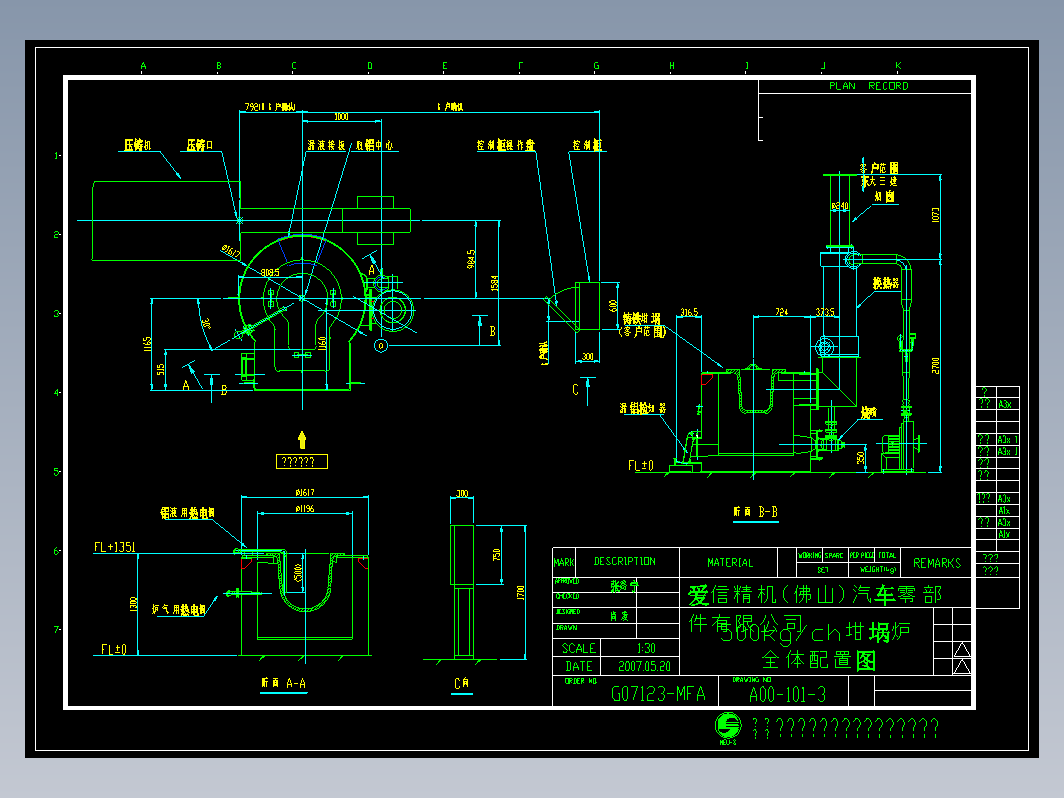Select the yellow ?????? text box
The height and width of the screenshot is (798, 1064).
pyautogui.click(x=302, y=462)
